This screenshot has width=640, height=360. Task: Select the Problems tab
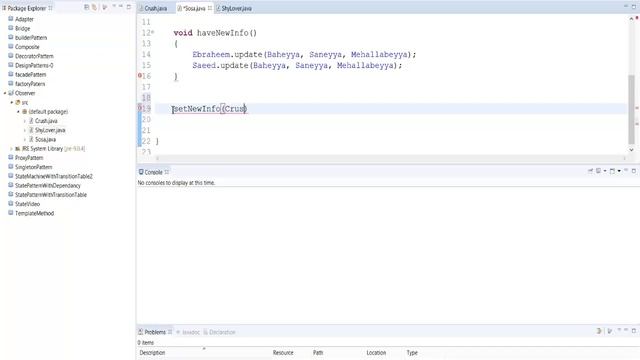pos(155,332)
